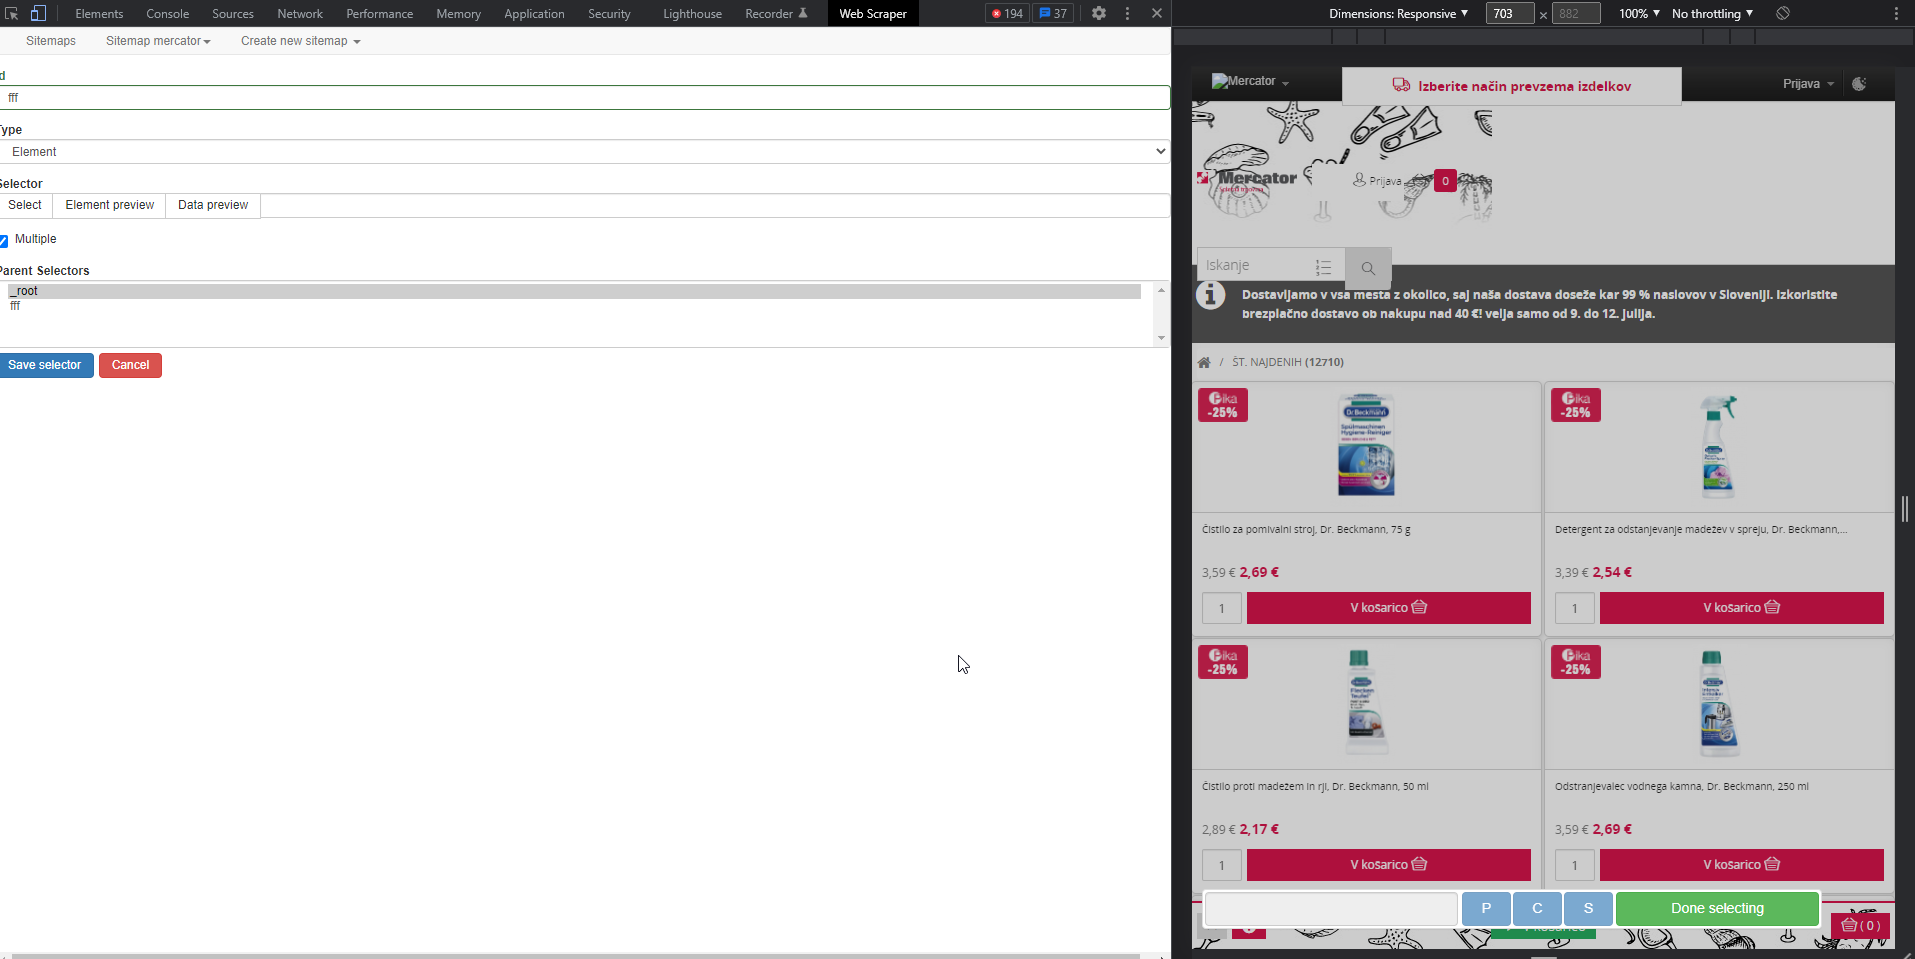Open the Type dropdown showing Element
The width and height of the screenshot is (1915, 959).
(585, 152)
